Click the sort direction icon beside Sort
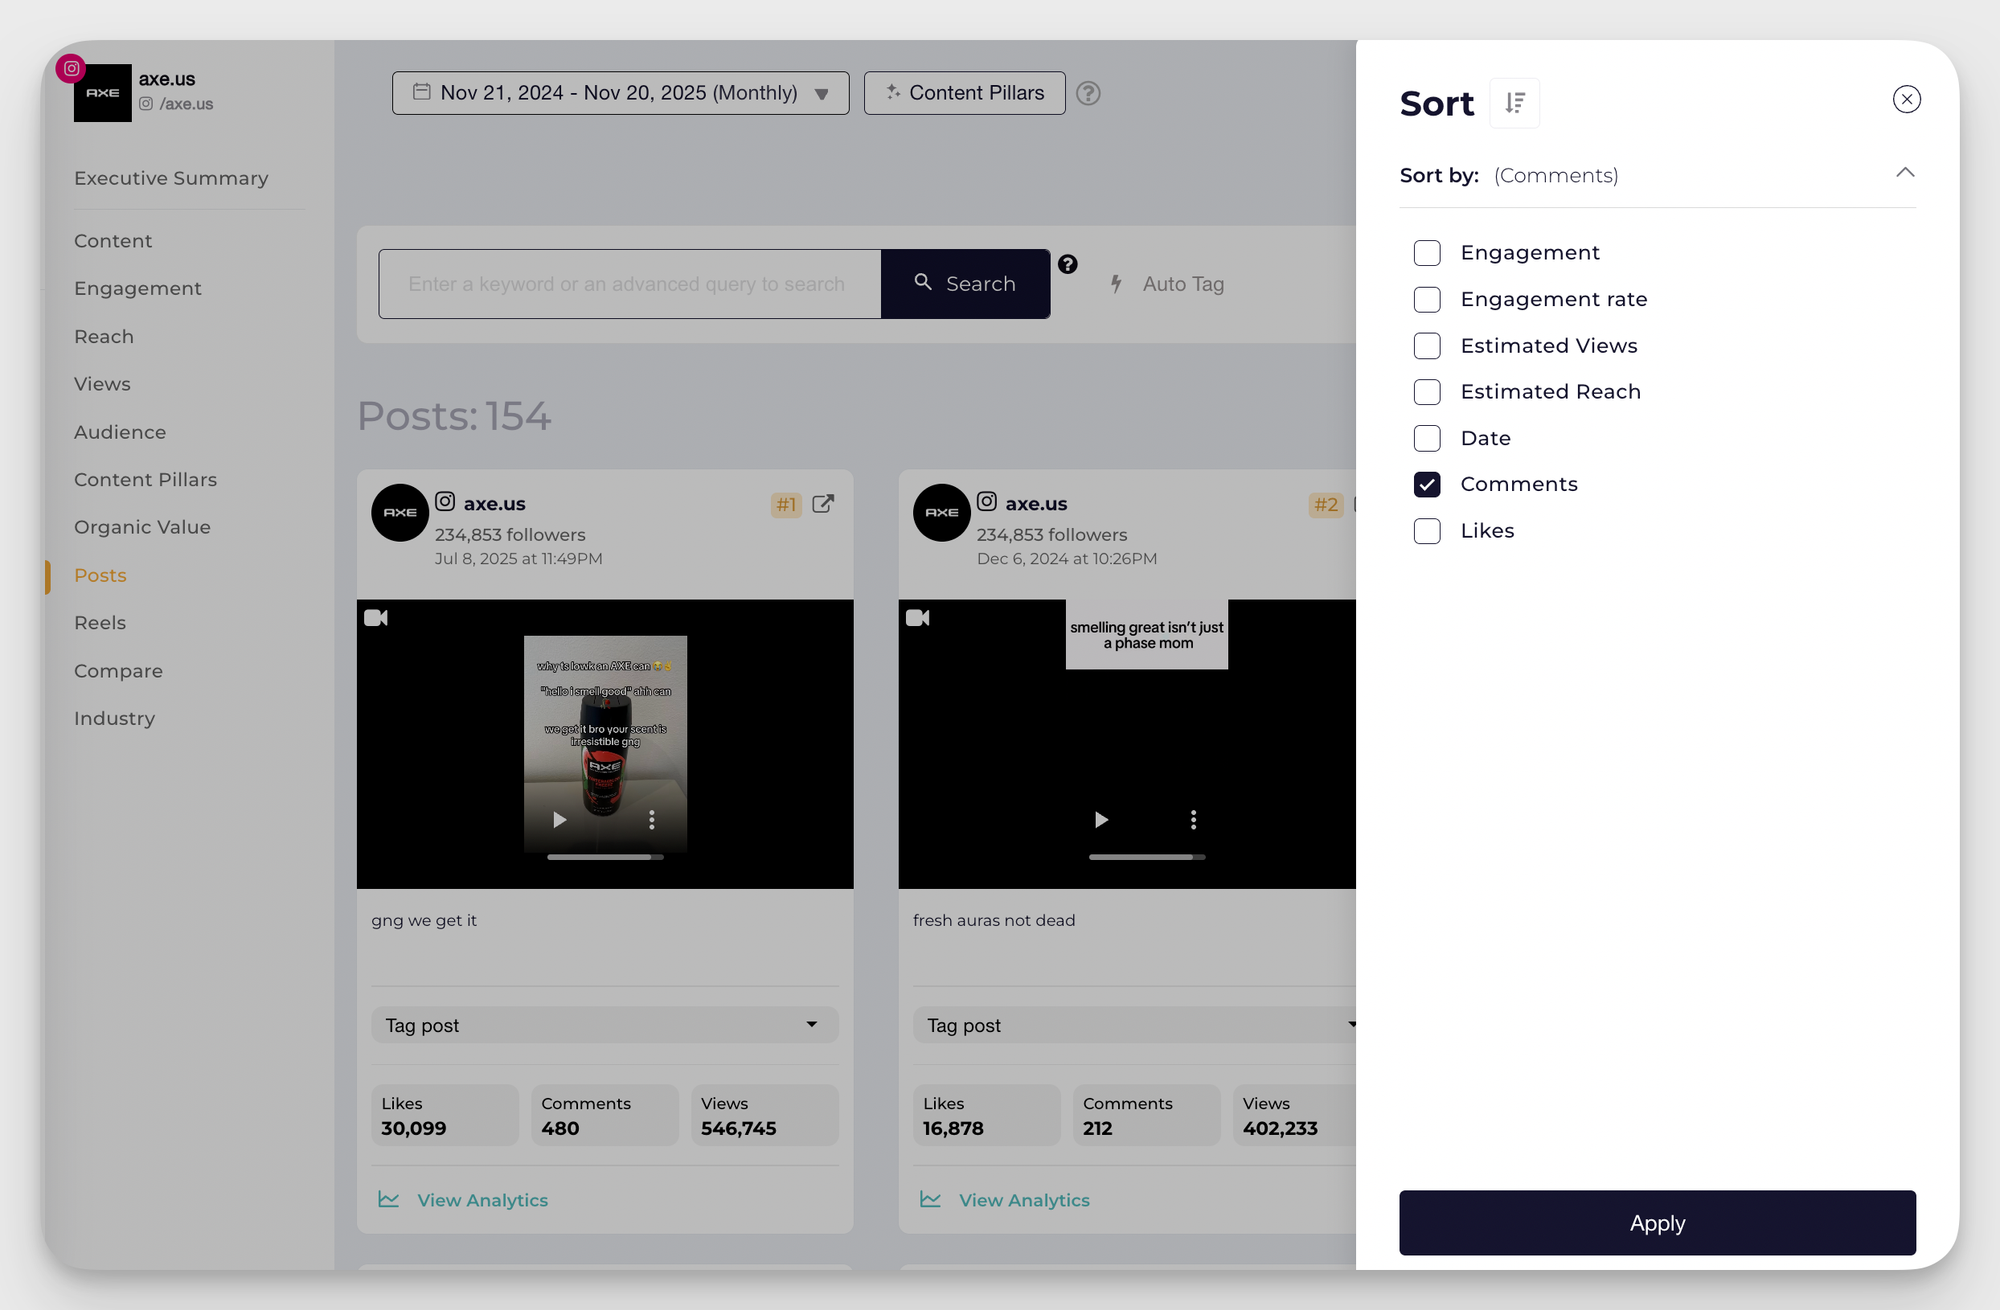The width and height of the screenshot is (2000, 1310). coord(1515,103)
